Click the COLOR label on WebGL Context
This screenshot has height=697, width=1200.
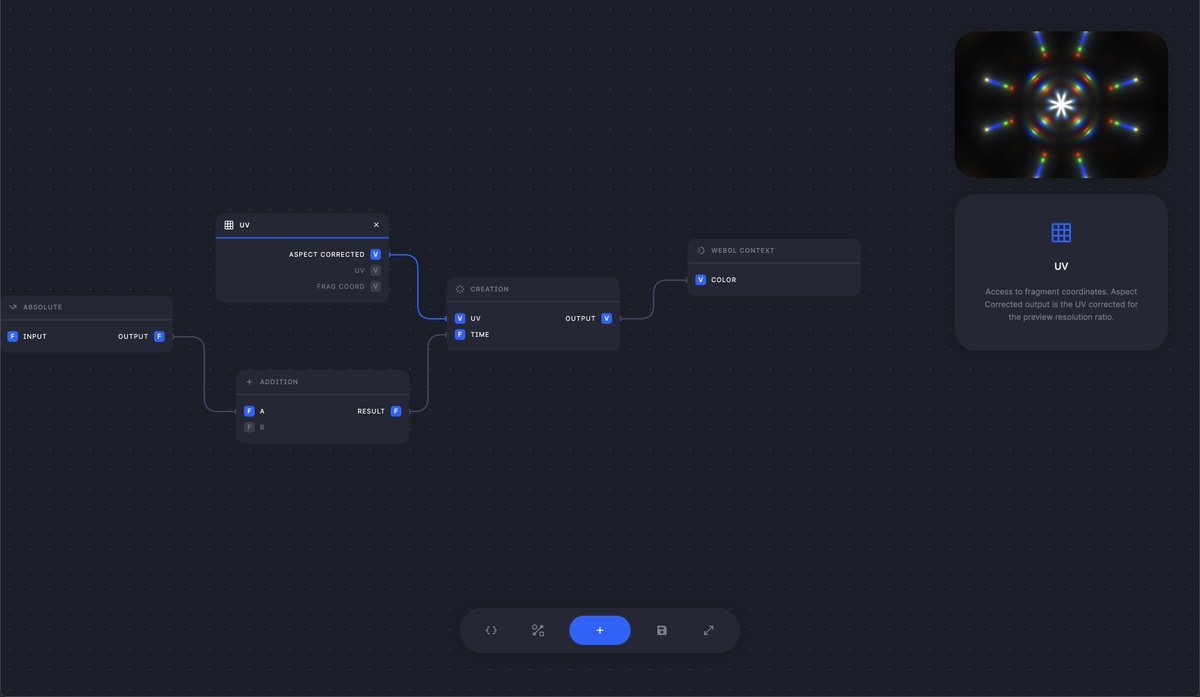point(724,280)
